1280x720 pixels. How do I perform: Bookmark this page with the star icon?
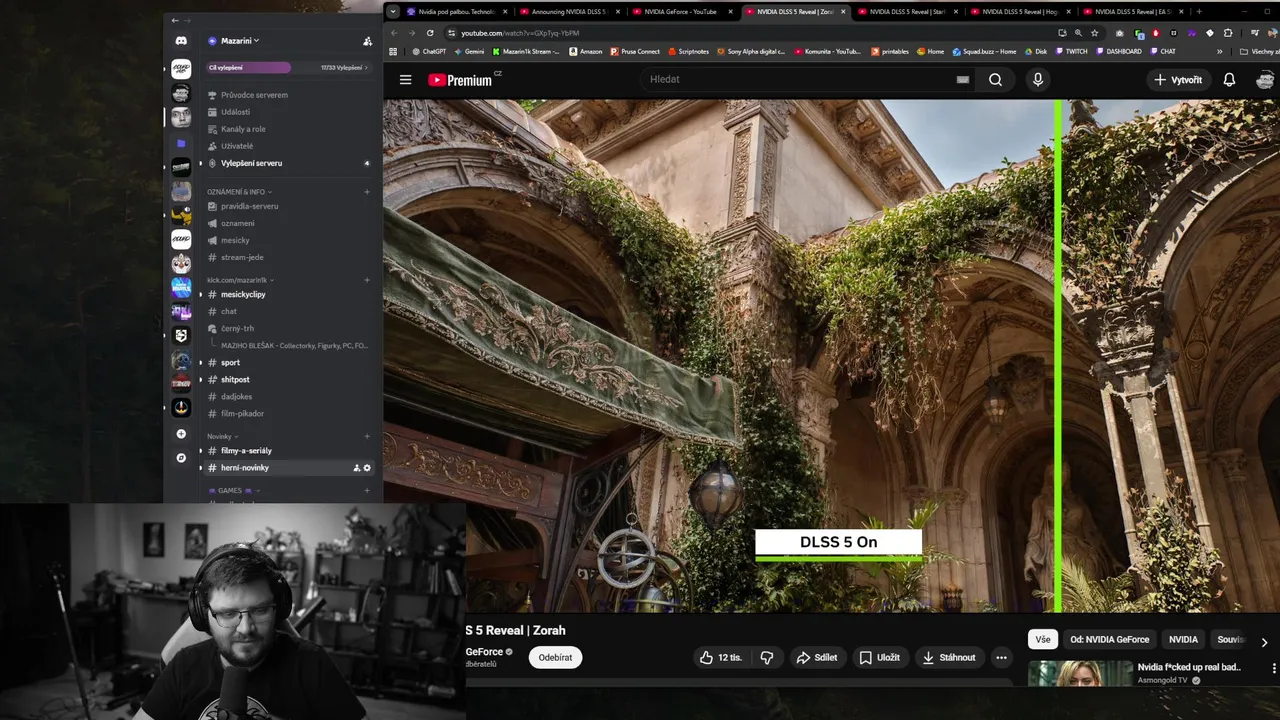point(1094,33)
